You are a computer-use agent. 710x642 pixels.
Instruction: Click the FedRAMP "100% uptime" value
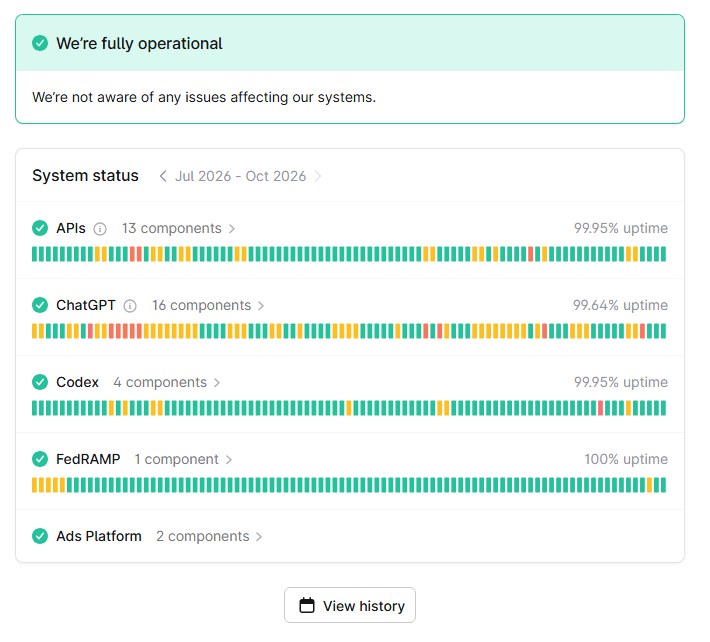[626, 459]
